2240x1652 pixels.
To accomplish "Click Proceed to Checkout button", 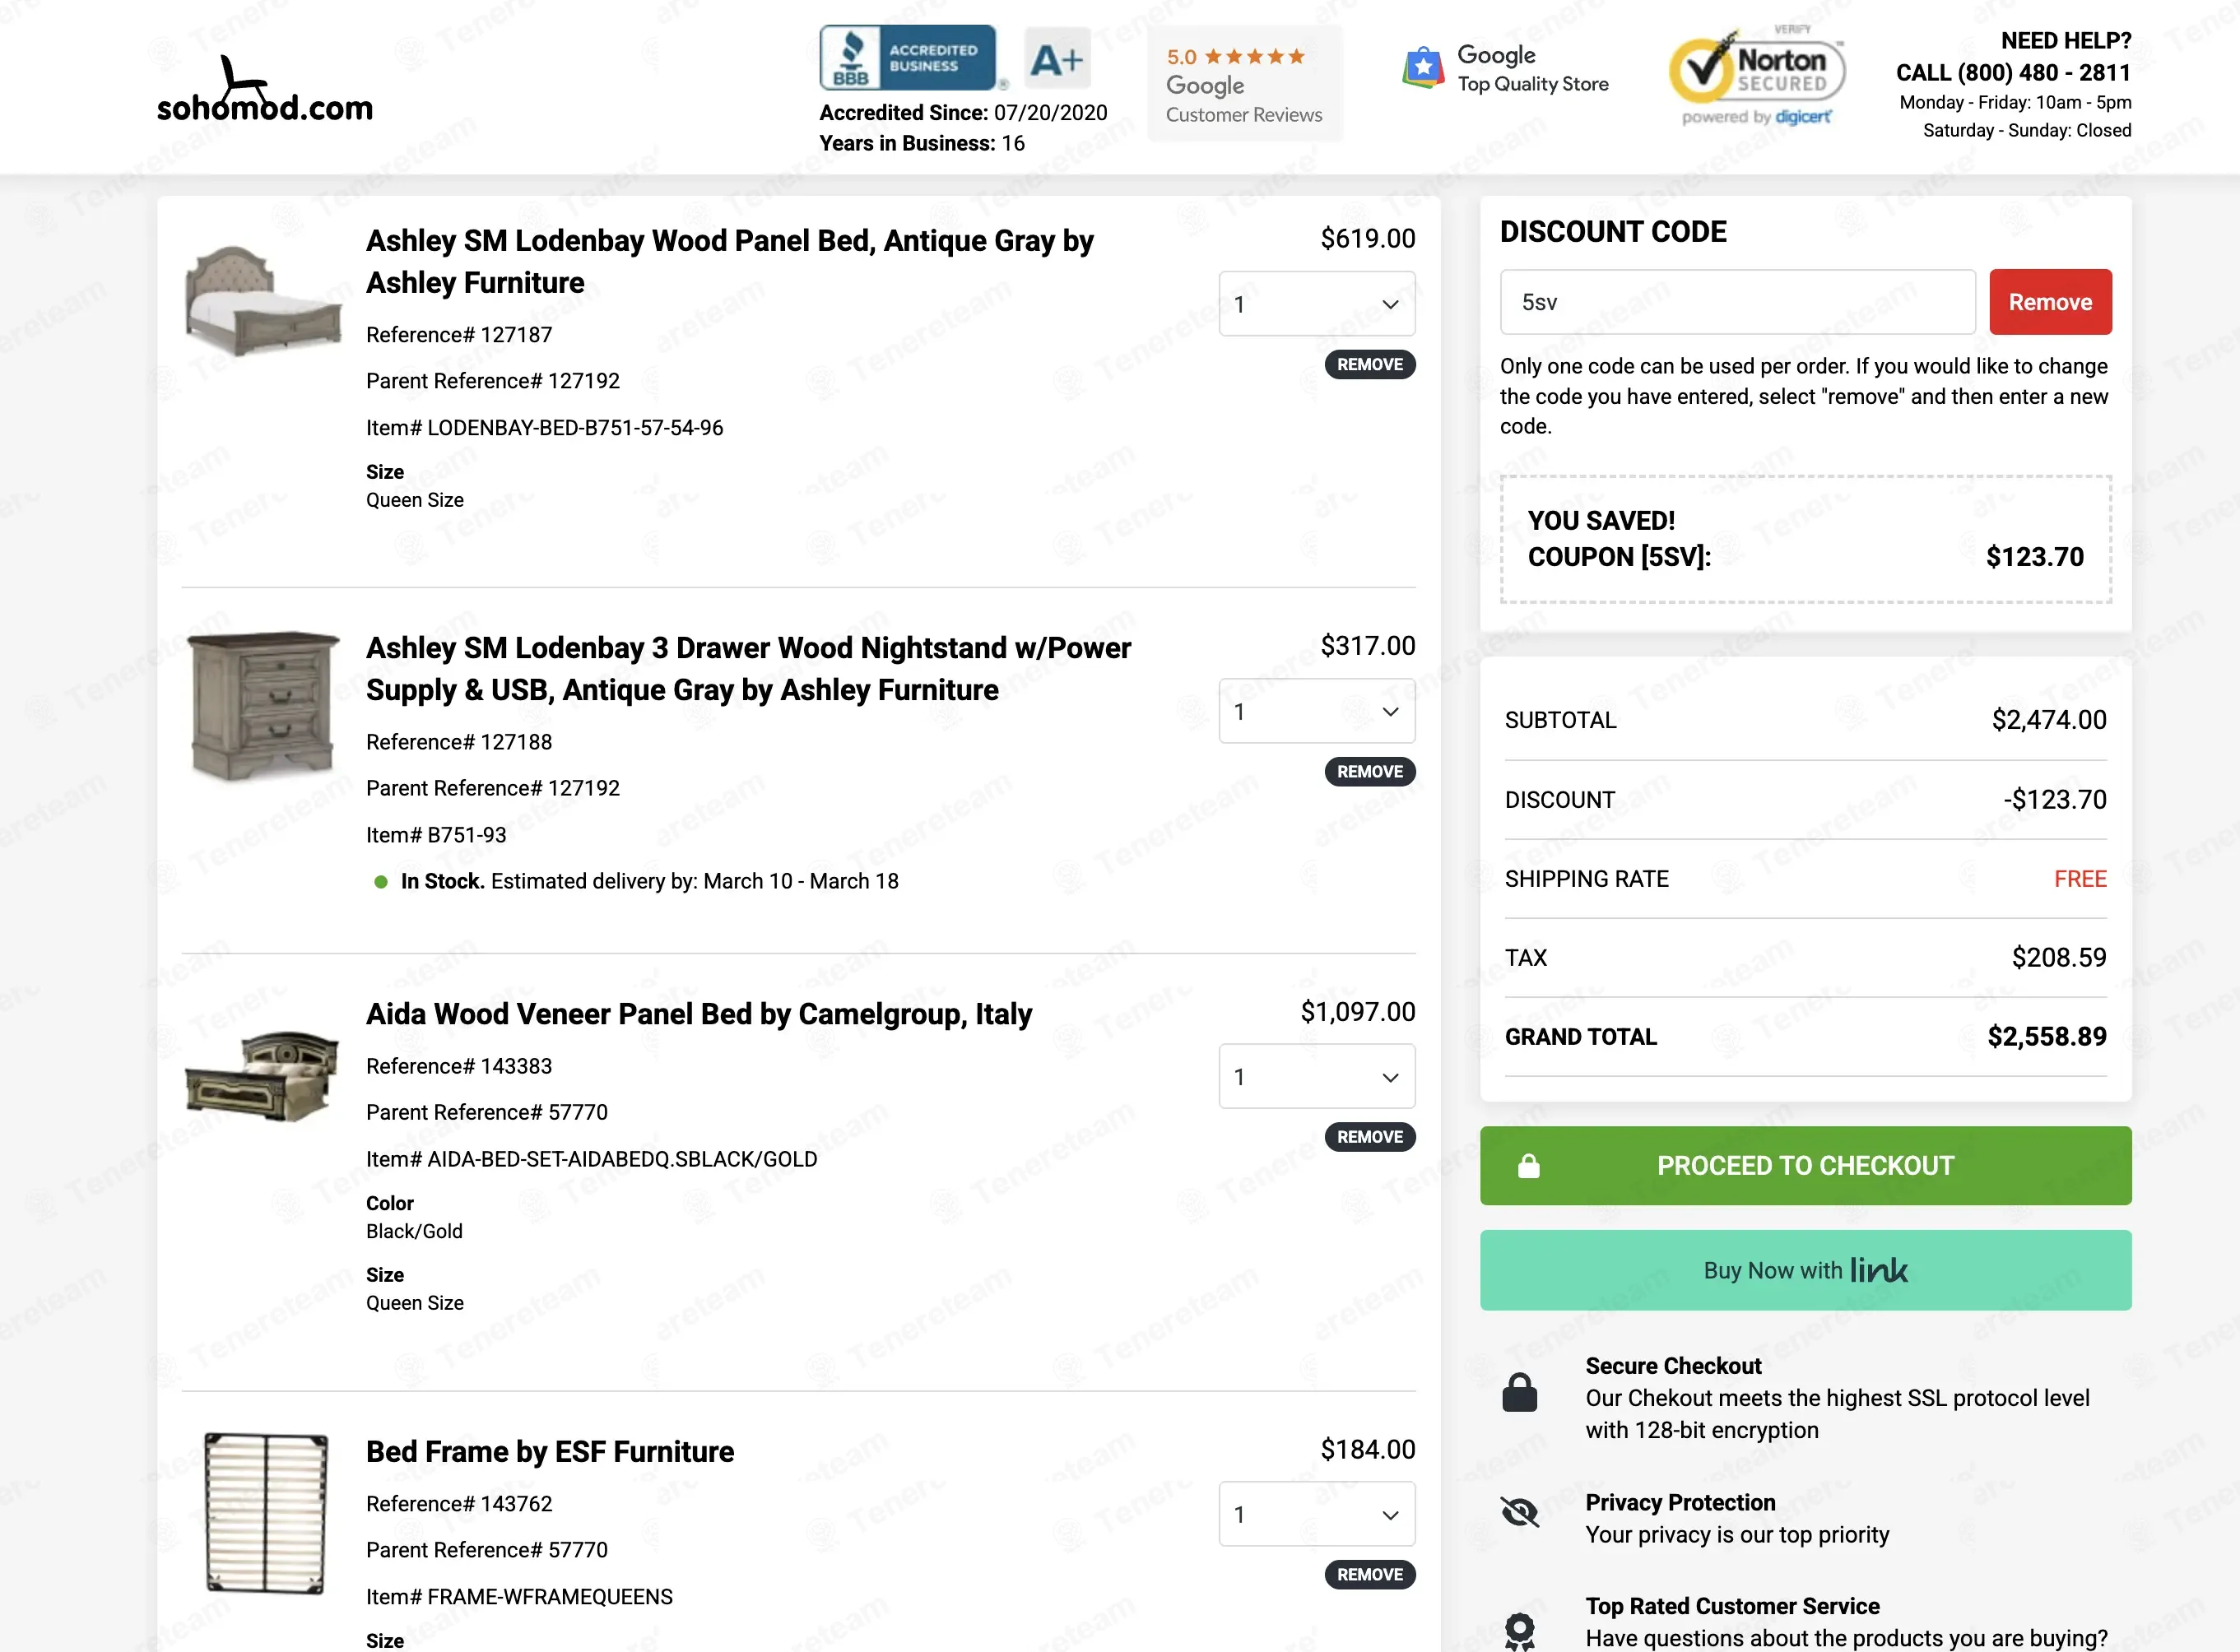I will click(1805, 1166).
